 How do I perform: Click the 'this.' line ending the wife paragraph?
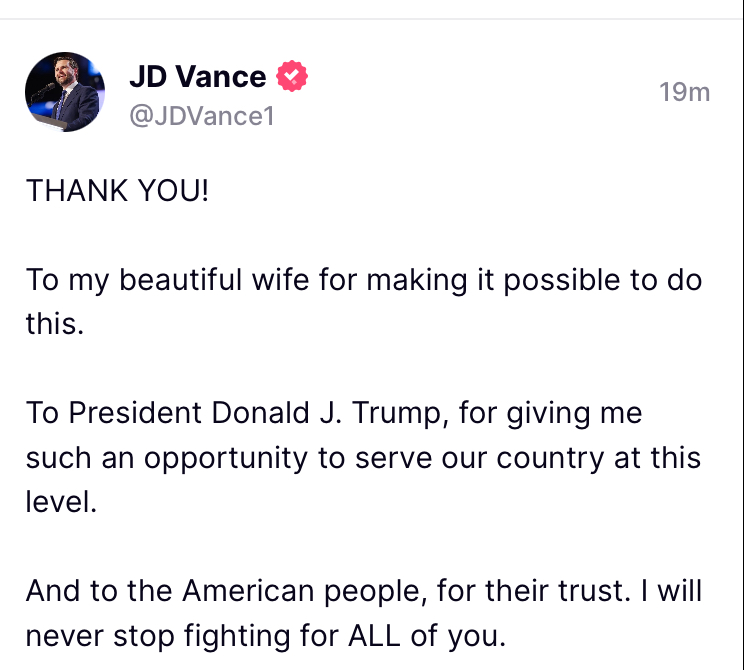point(54,324)
